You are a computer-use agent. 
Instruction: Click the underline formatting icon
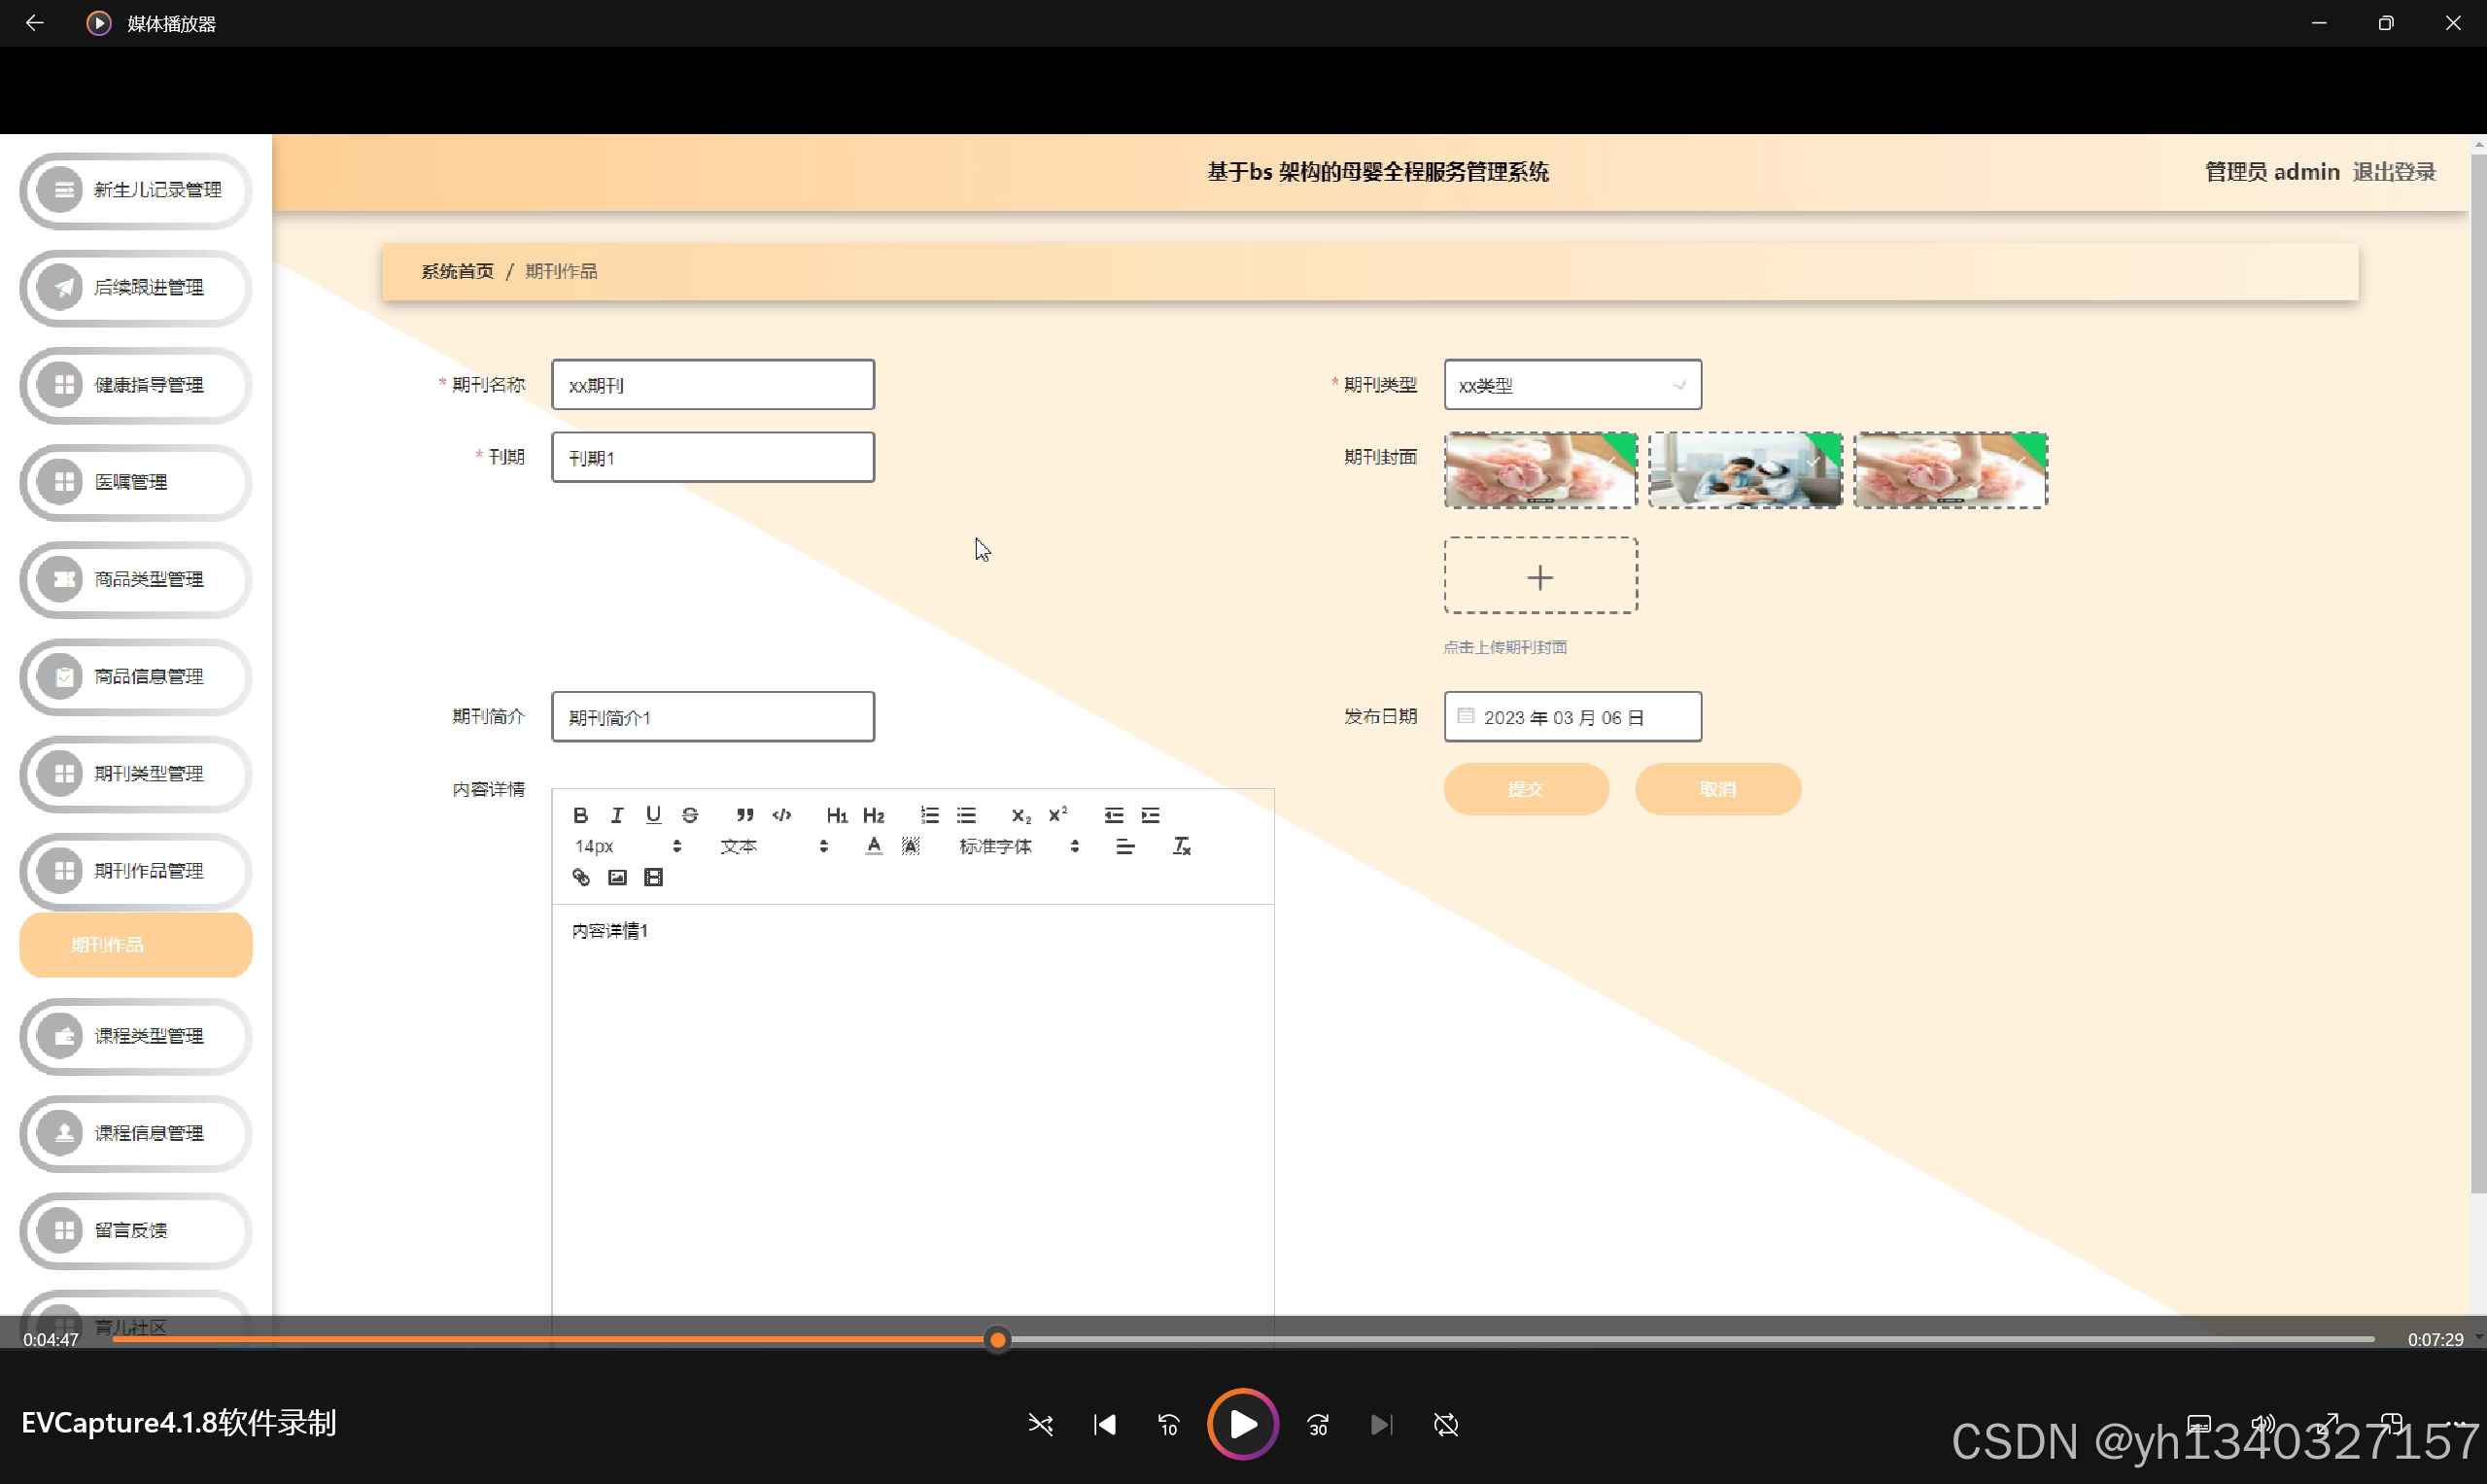click(653, 815)
